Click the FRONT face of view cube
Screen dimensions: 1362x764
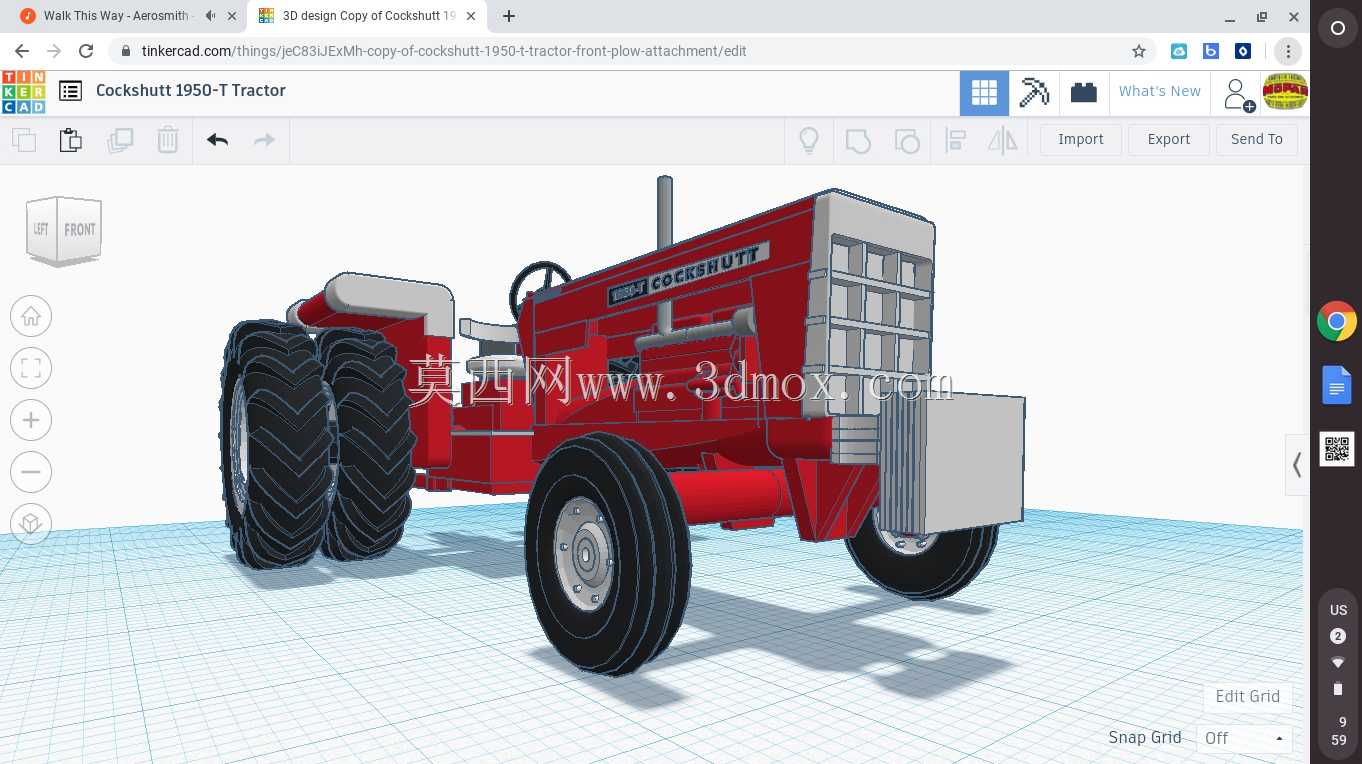[x=80, y=230]
